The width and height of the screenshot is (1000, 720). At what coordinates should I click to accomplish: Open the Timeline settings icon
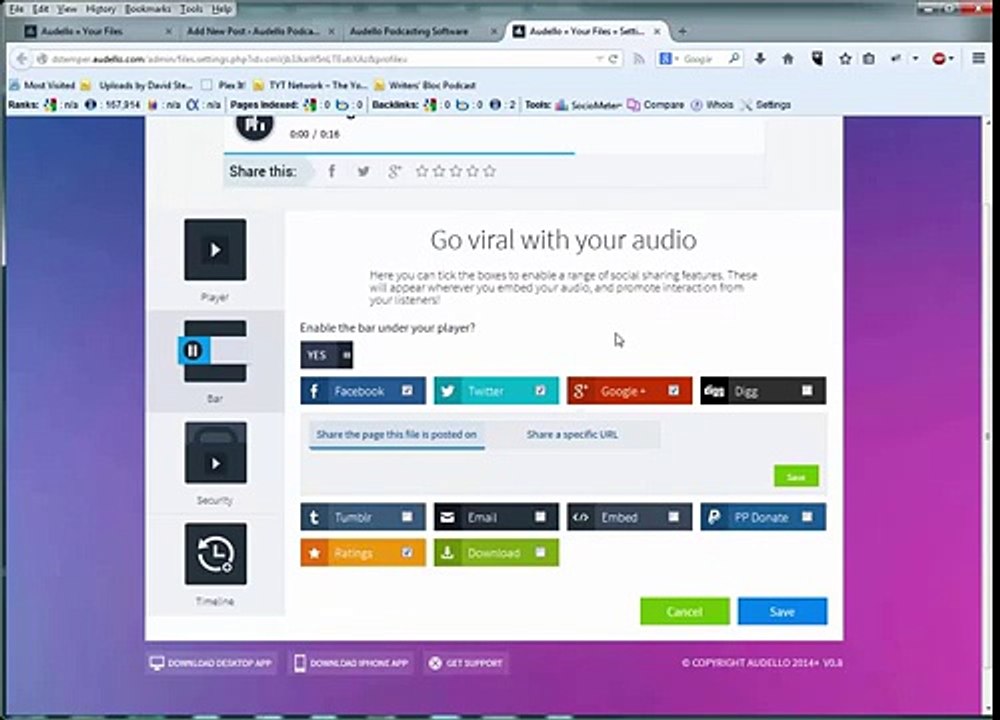pos(216,554)
